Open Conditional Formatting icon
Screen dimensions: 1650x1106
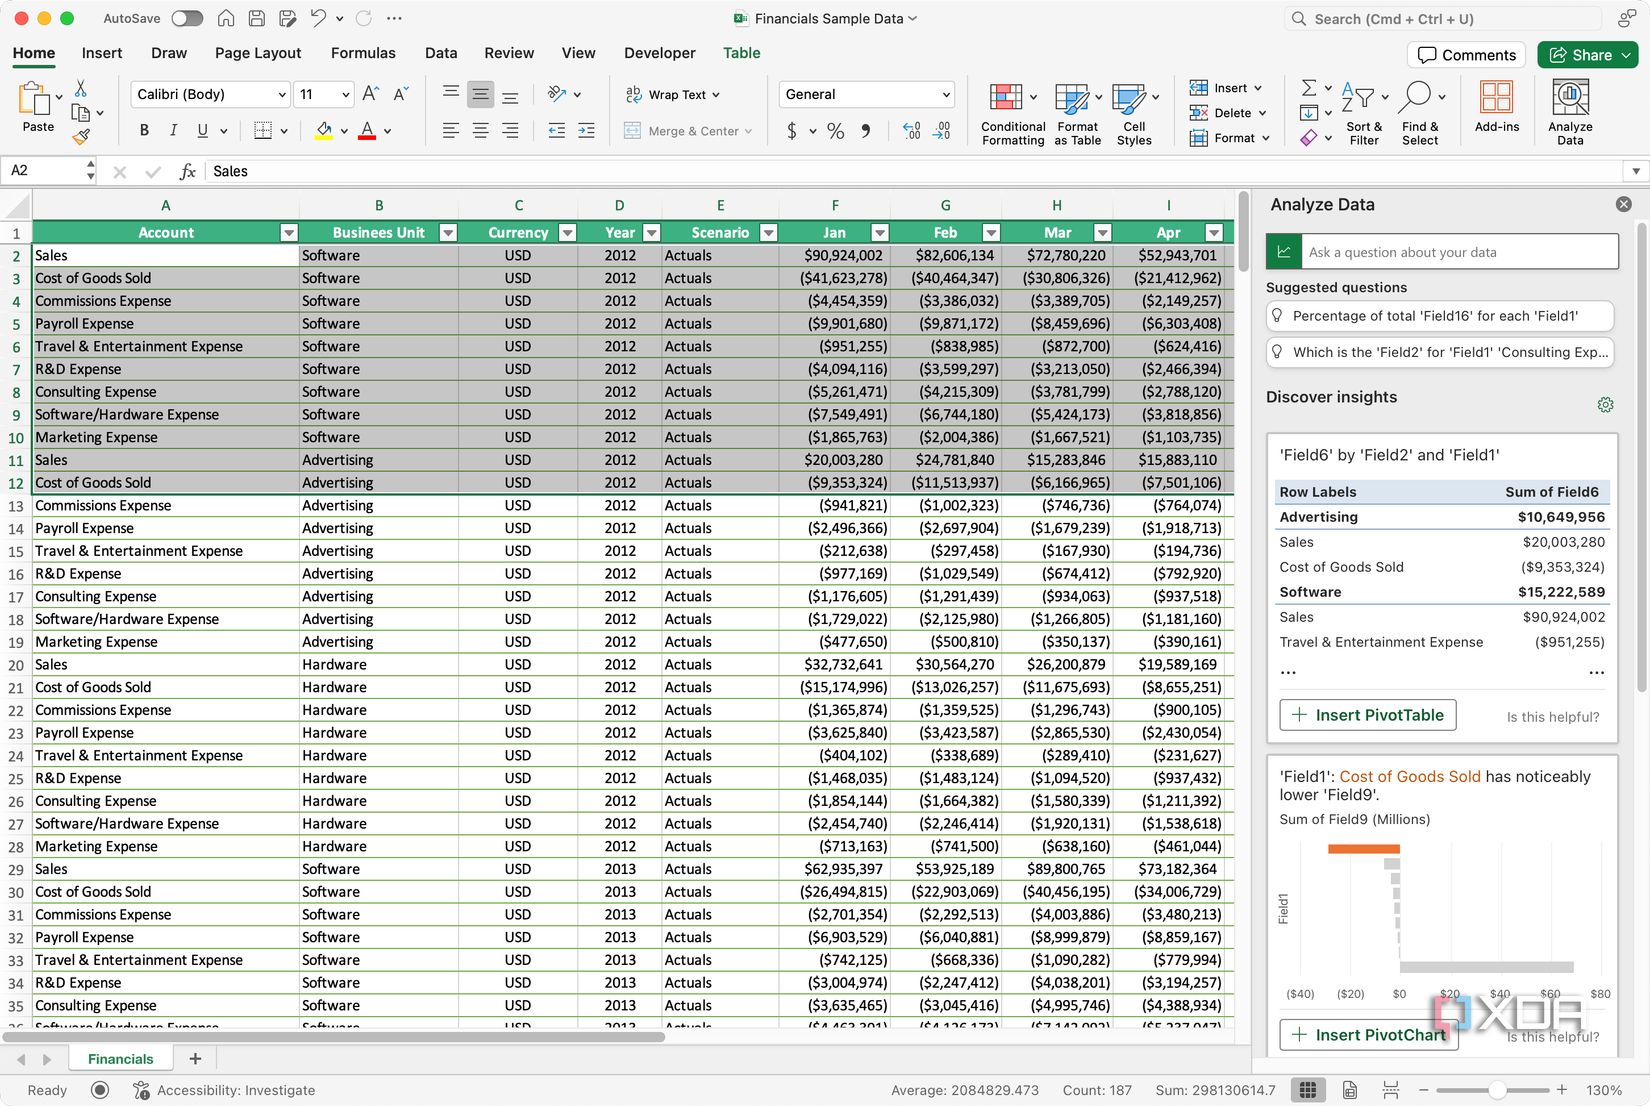click(1006, 98)
